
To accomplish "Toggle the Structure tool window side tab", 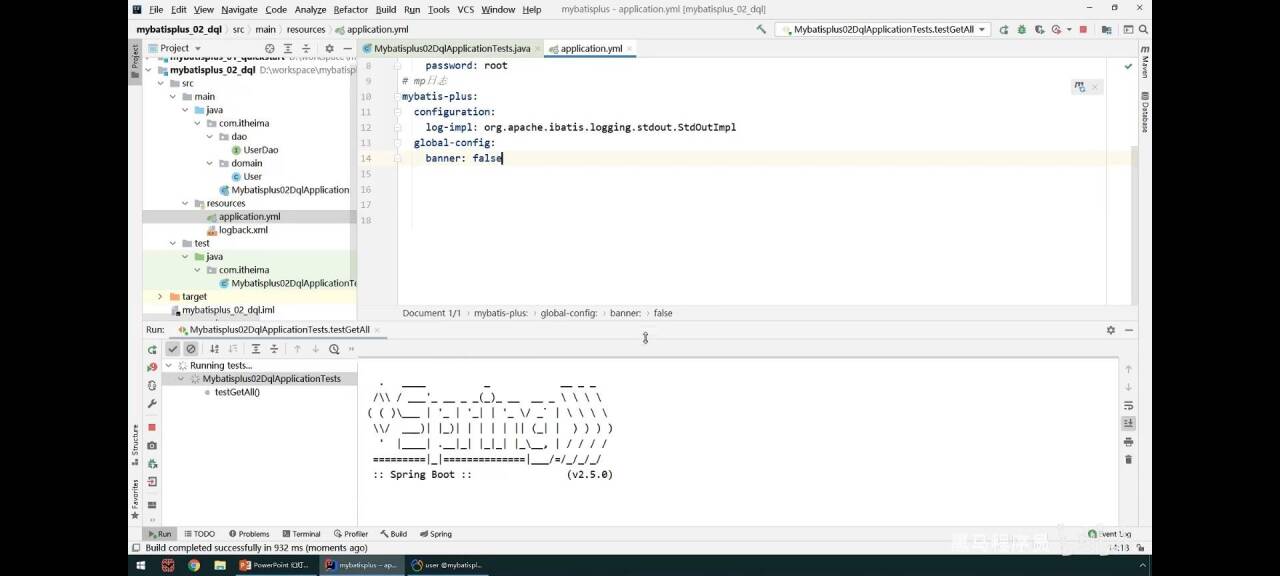I will click(135, 443).
